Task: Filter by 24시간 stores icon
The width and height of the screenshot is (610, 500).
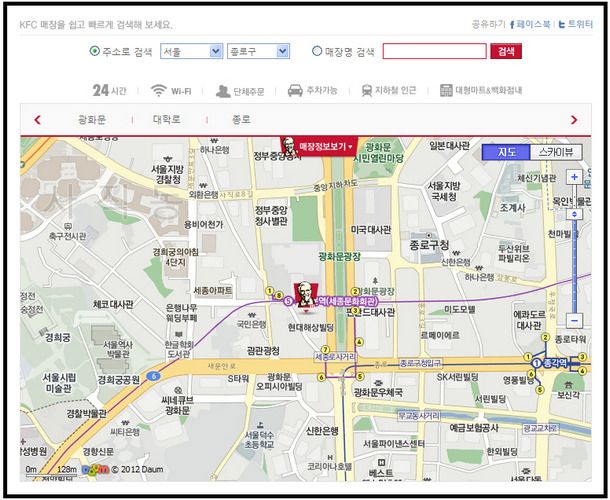Action: pyautogui.click(x=109, y=90)
